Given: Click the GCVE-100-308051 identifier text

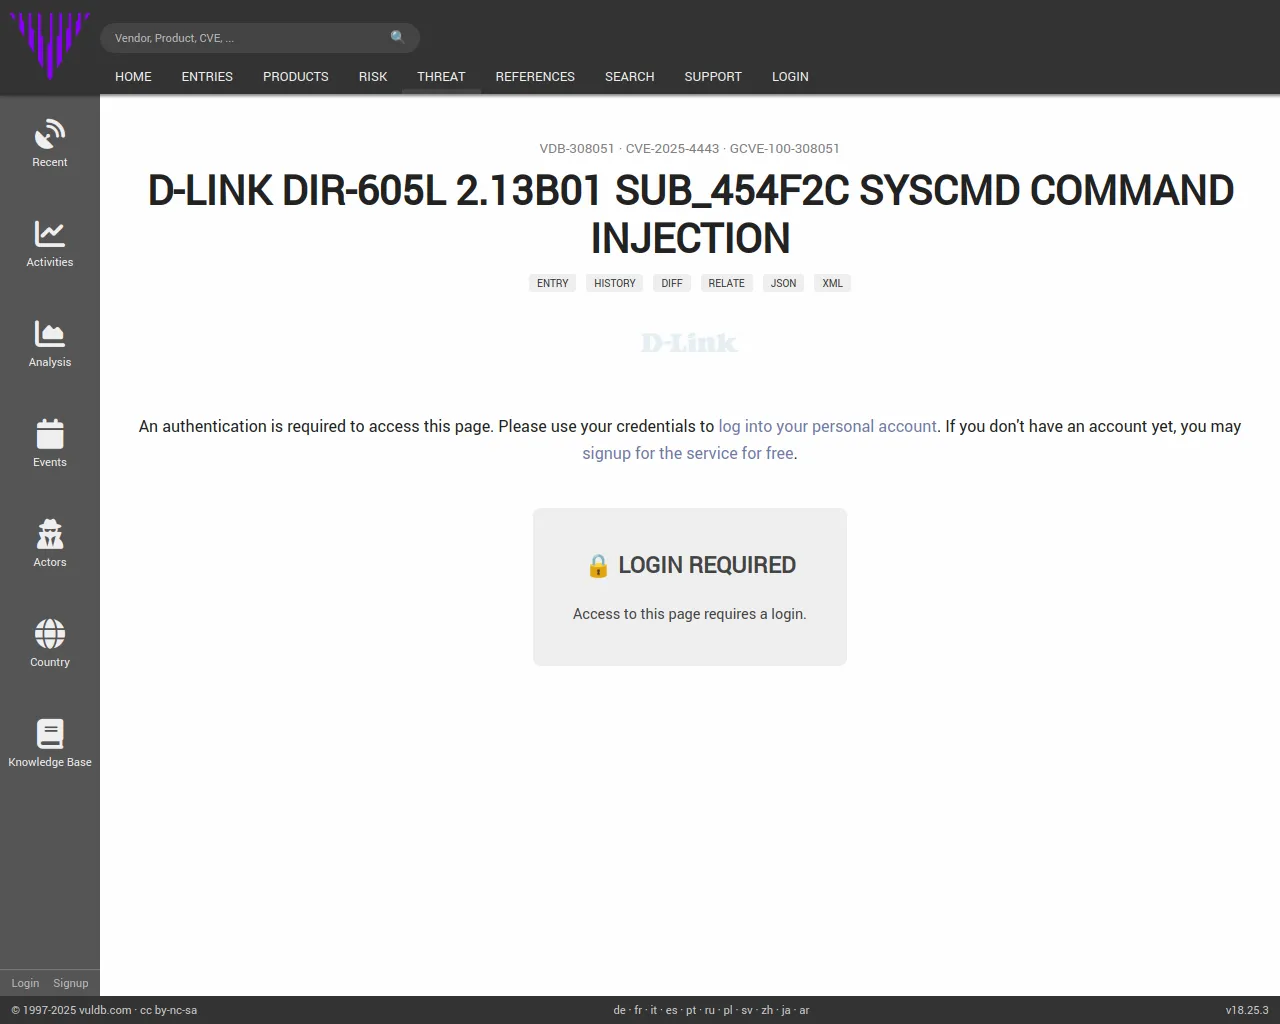Looking at the screenshot, I should tap(785, 148).
